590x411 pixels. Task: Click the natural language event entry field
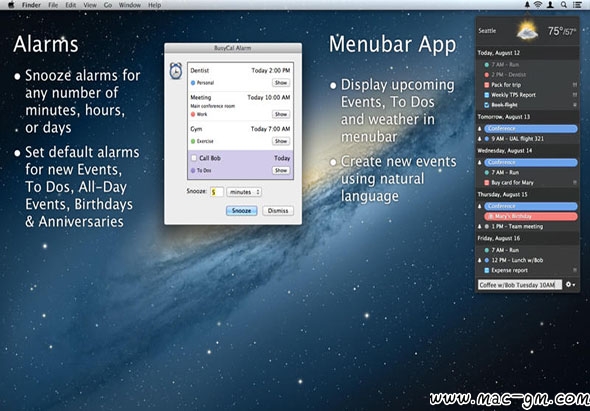(520, 285)
